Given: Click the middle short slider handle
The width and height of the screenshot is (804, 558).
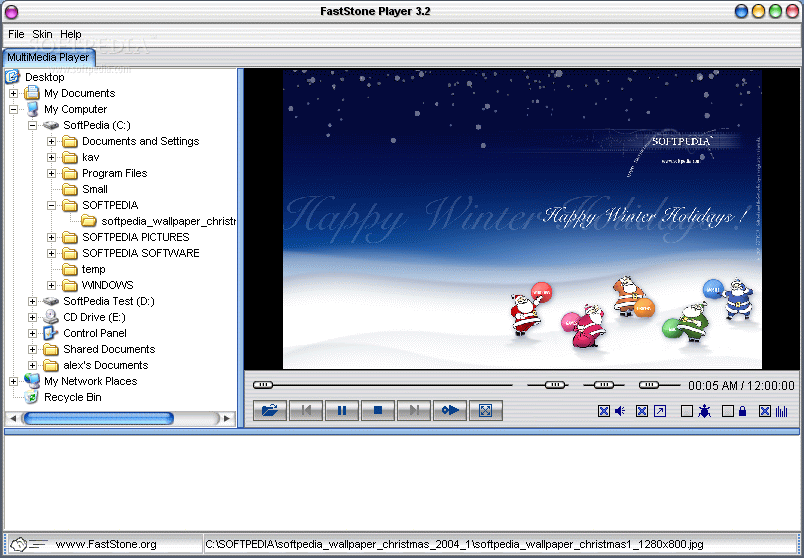Looking at the screenshot, I should coord(604,385).
